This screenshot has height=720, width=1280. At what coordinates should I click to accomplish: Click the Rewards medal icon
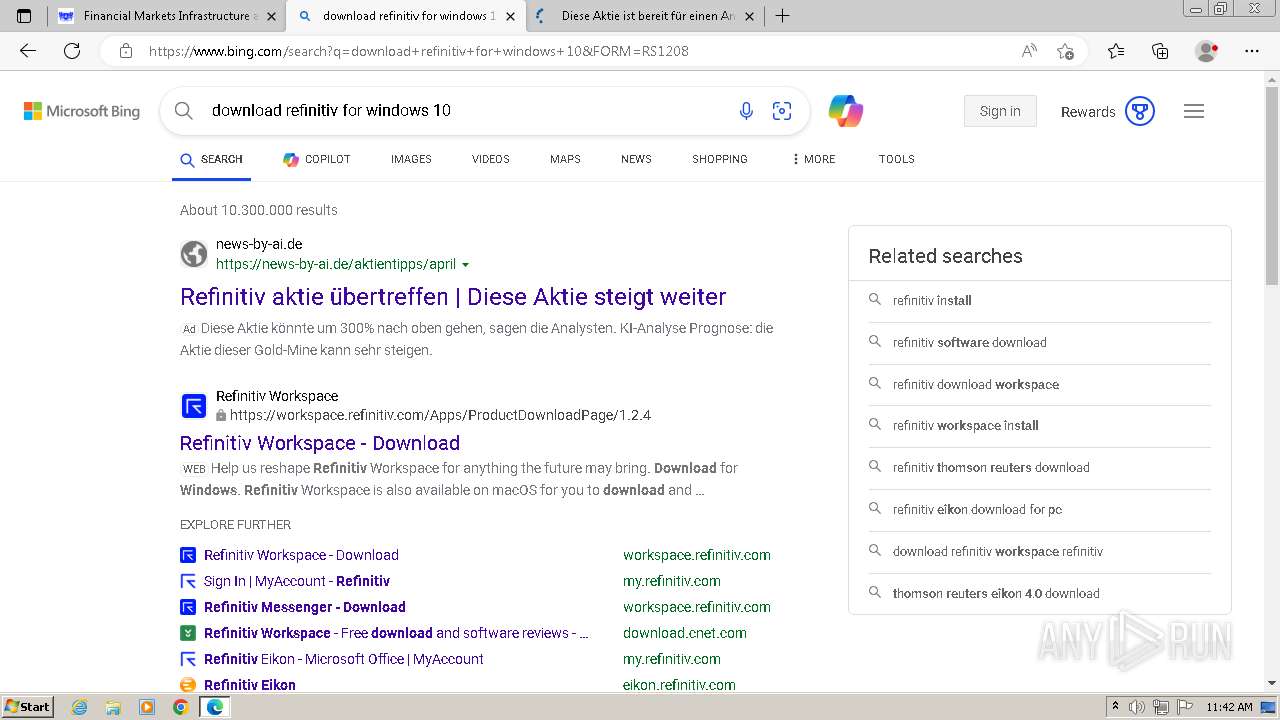pyautogui.click(x=1140, y=111)
